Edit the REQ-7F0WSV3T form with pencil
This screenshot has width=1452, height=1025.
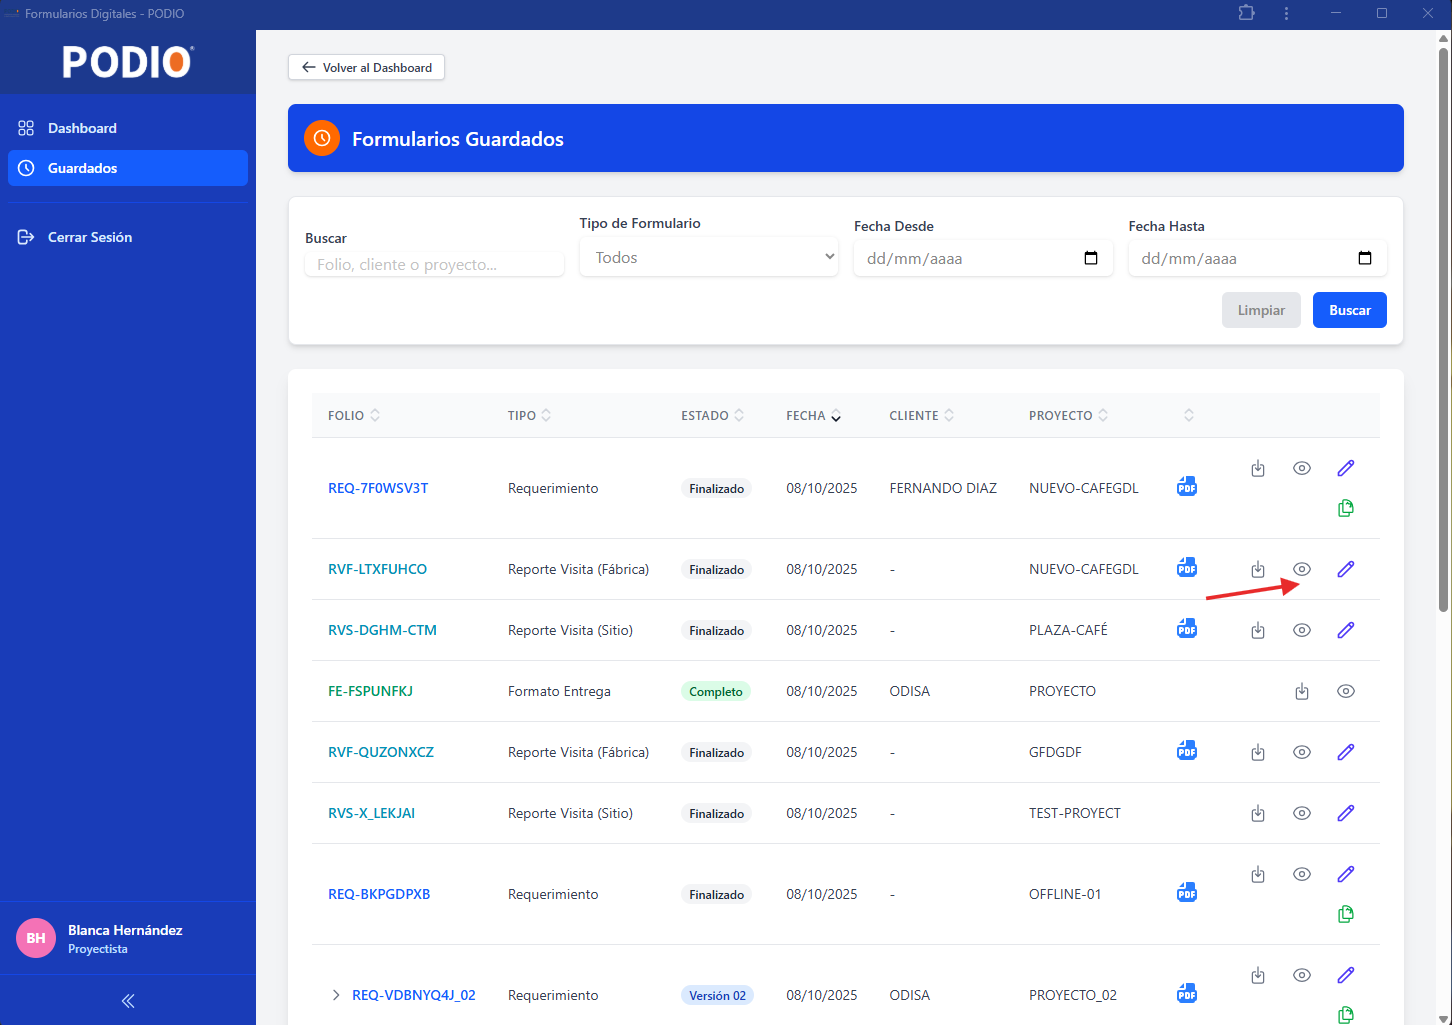[1346, 468]
